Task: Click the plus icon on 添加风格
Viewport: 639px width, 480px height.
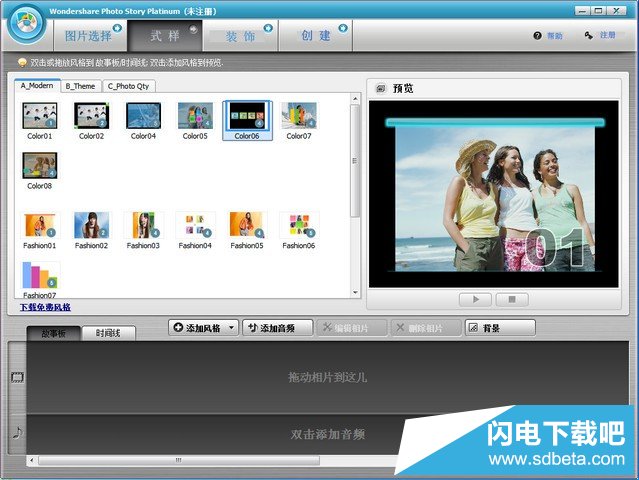Action: pos(178,327)
